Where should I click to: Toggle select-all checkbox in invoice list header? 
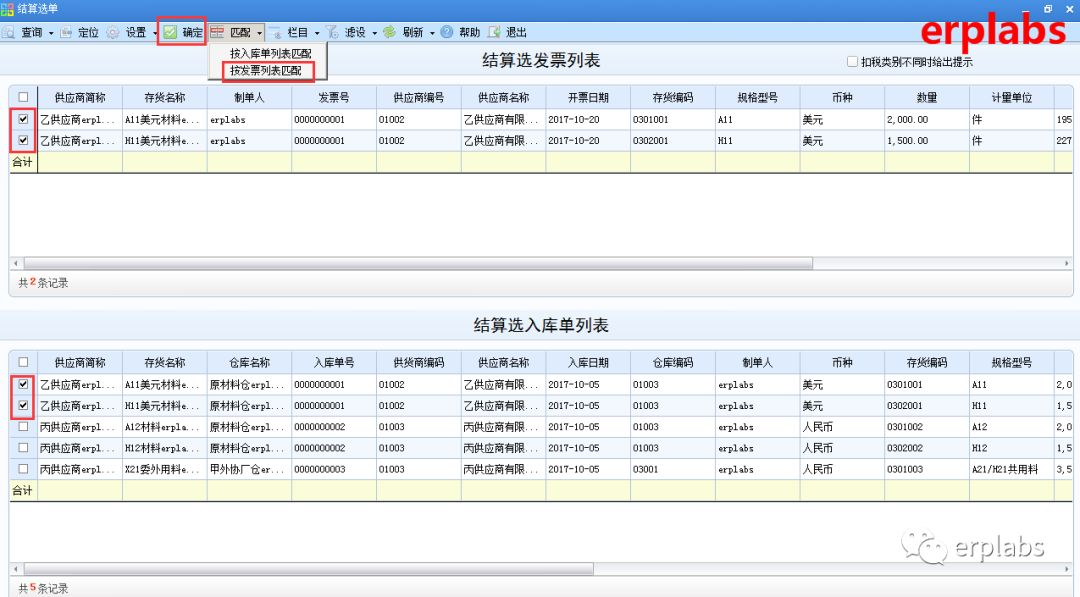pos(23,97)
